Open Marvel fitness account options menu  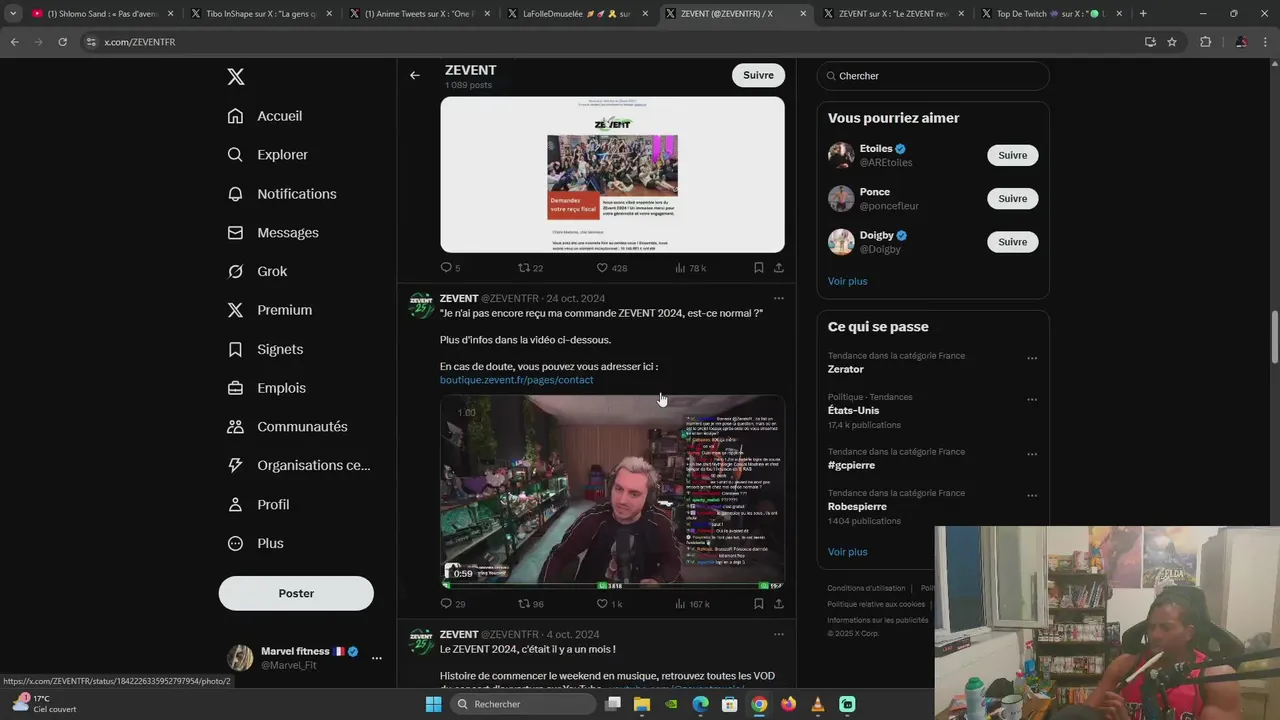click(376, 658)
